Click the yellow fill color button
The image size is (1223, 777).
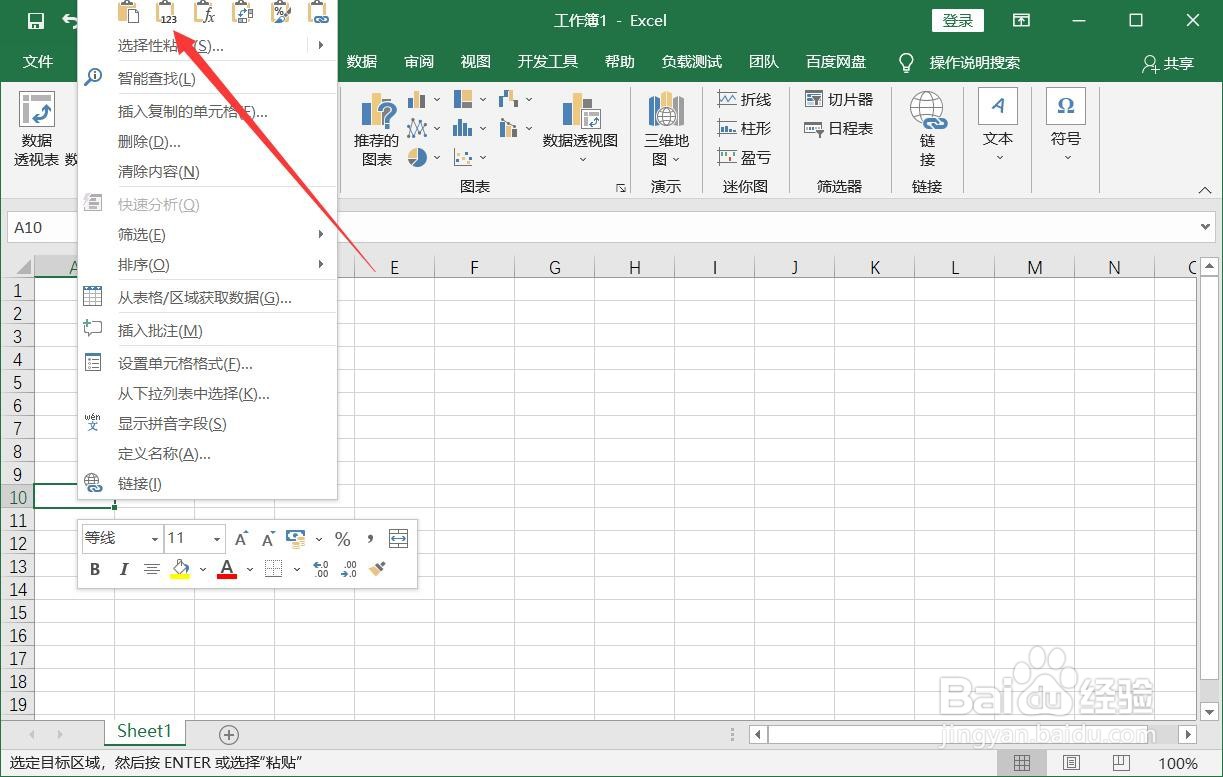[x=180, y=569]
